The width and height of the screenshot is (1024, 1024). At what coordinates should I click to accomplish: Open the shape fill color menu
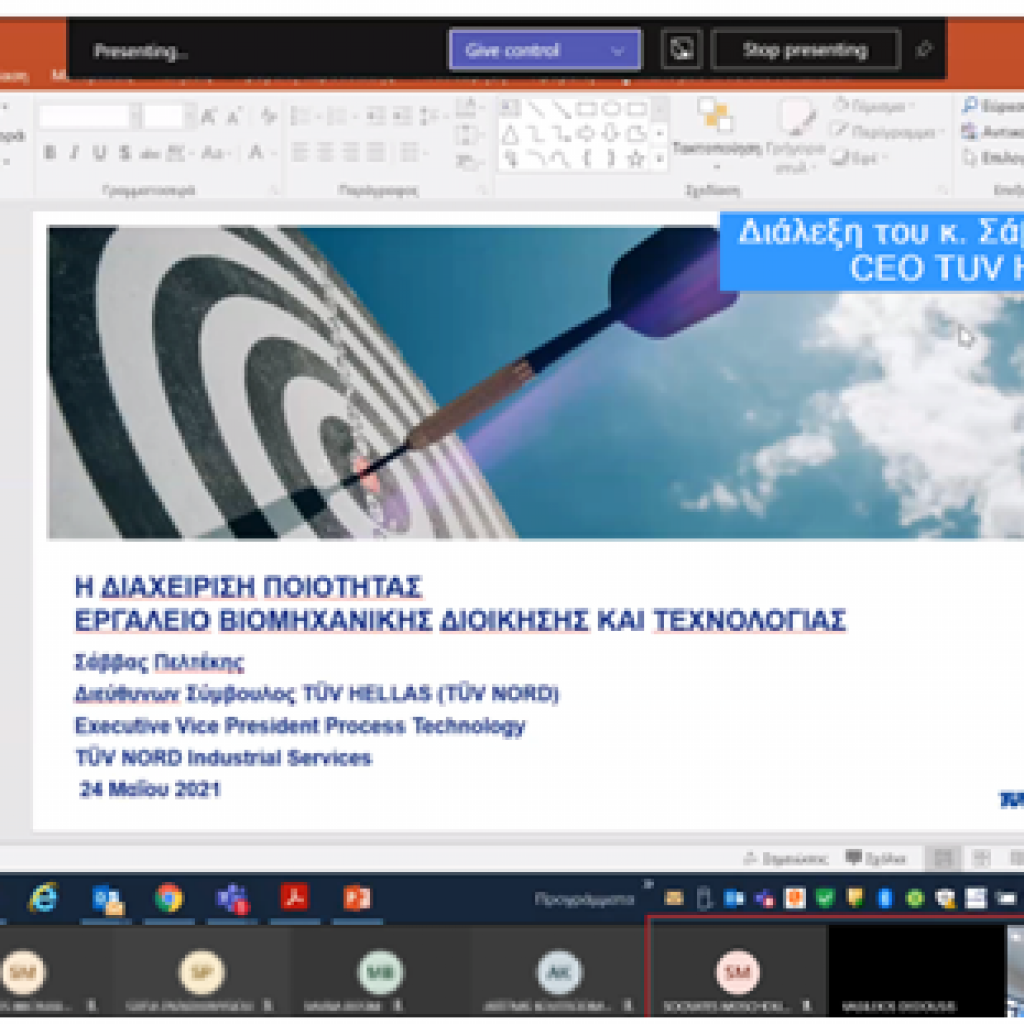coord(872,106)
